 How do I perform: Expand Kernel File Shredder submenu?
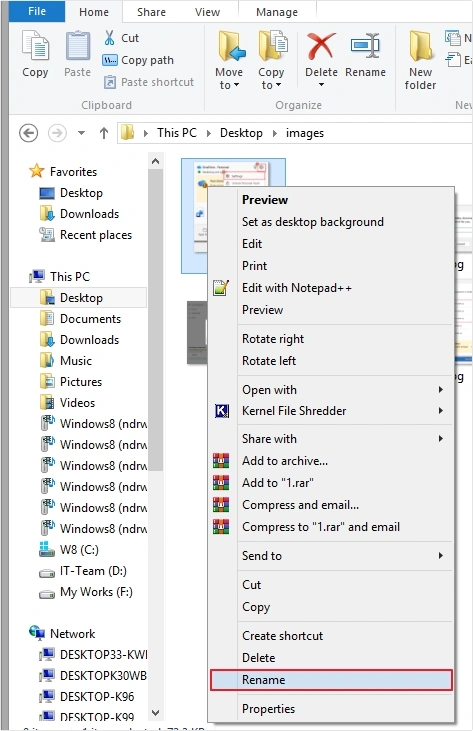click(331, 410)
